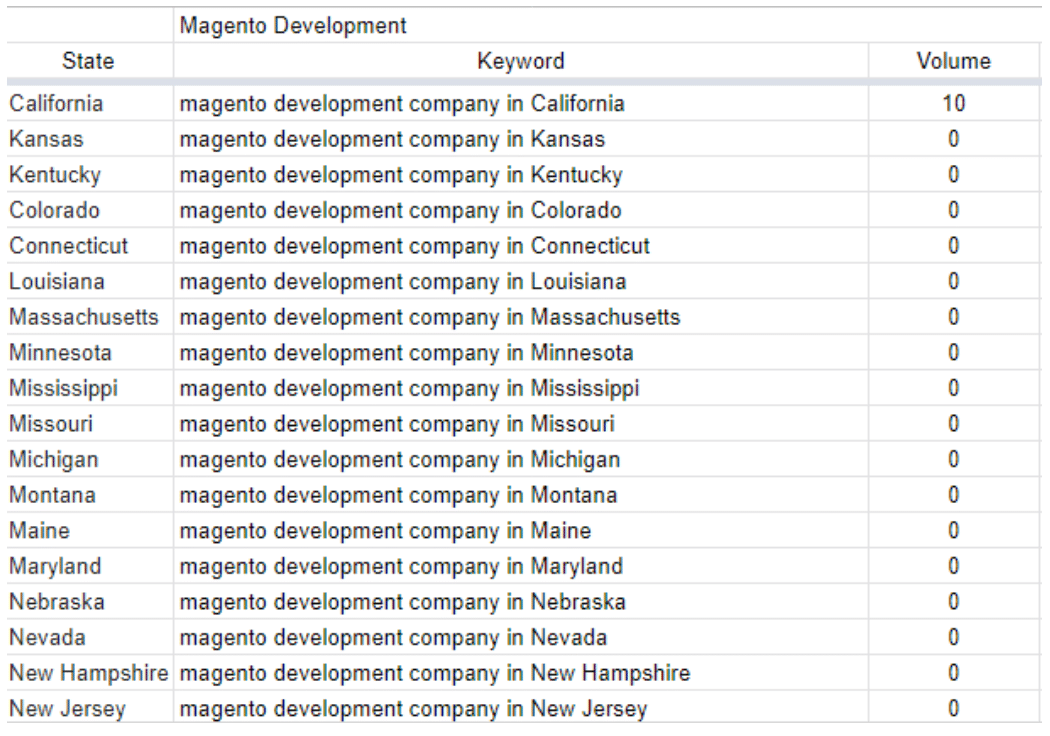The width and height of the screenshot is (1050, 736).
Task: Click the volume value in Nebraska row
Action: [x=954, y=601]
